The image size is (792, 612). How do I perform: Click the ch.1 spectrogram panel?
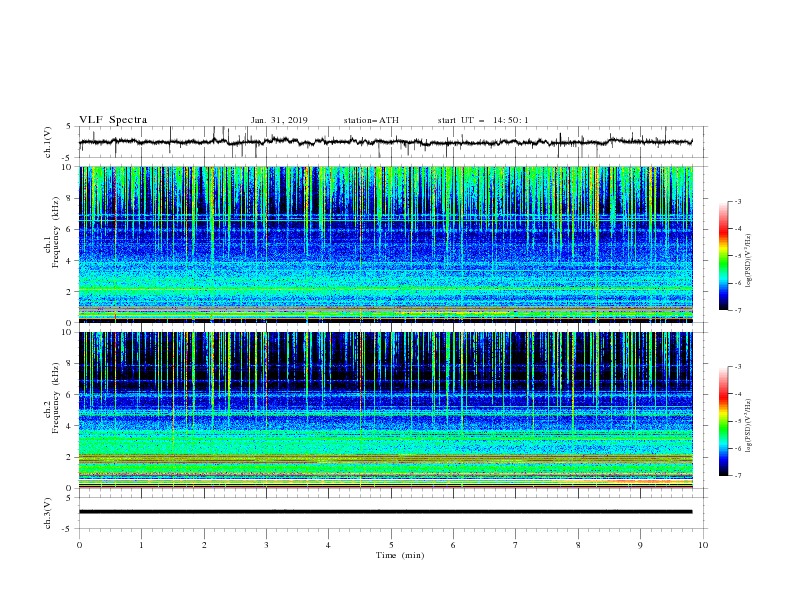[x=386, y=244]
